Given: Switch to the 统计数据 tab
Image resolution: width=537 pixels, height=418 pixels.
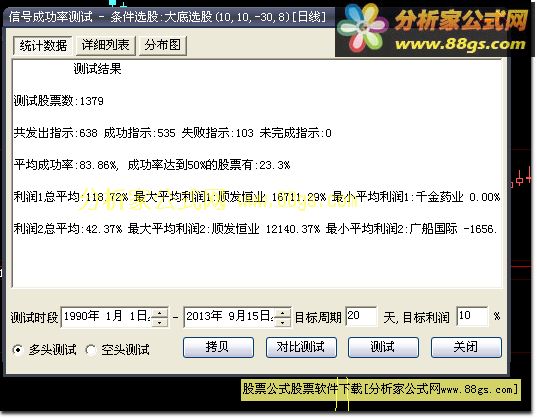Looking at the screenshot, I should (x=43, y=45).
